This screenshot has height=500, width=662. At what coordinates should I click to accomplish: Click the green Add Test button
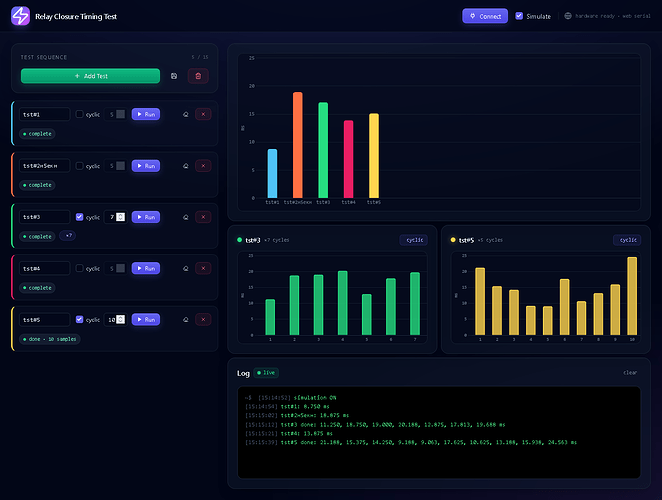point(90,76)
